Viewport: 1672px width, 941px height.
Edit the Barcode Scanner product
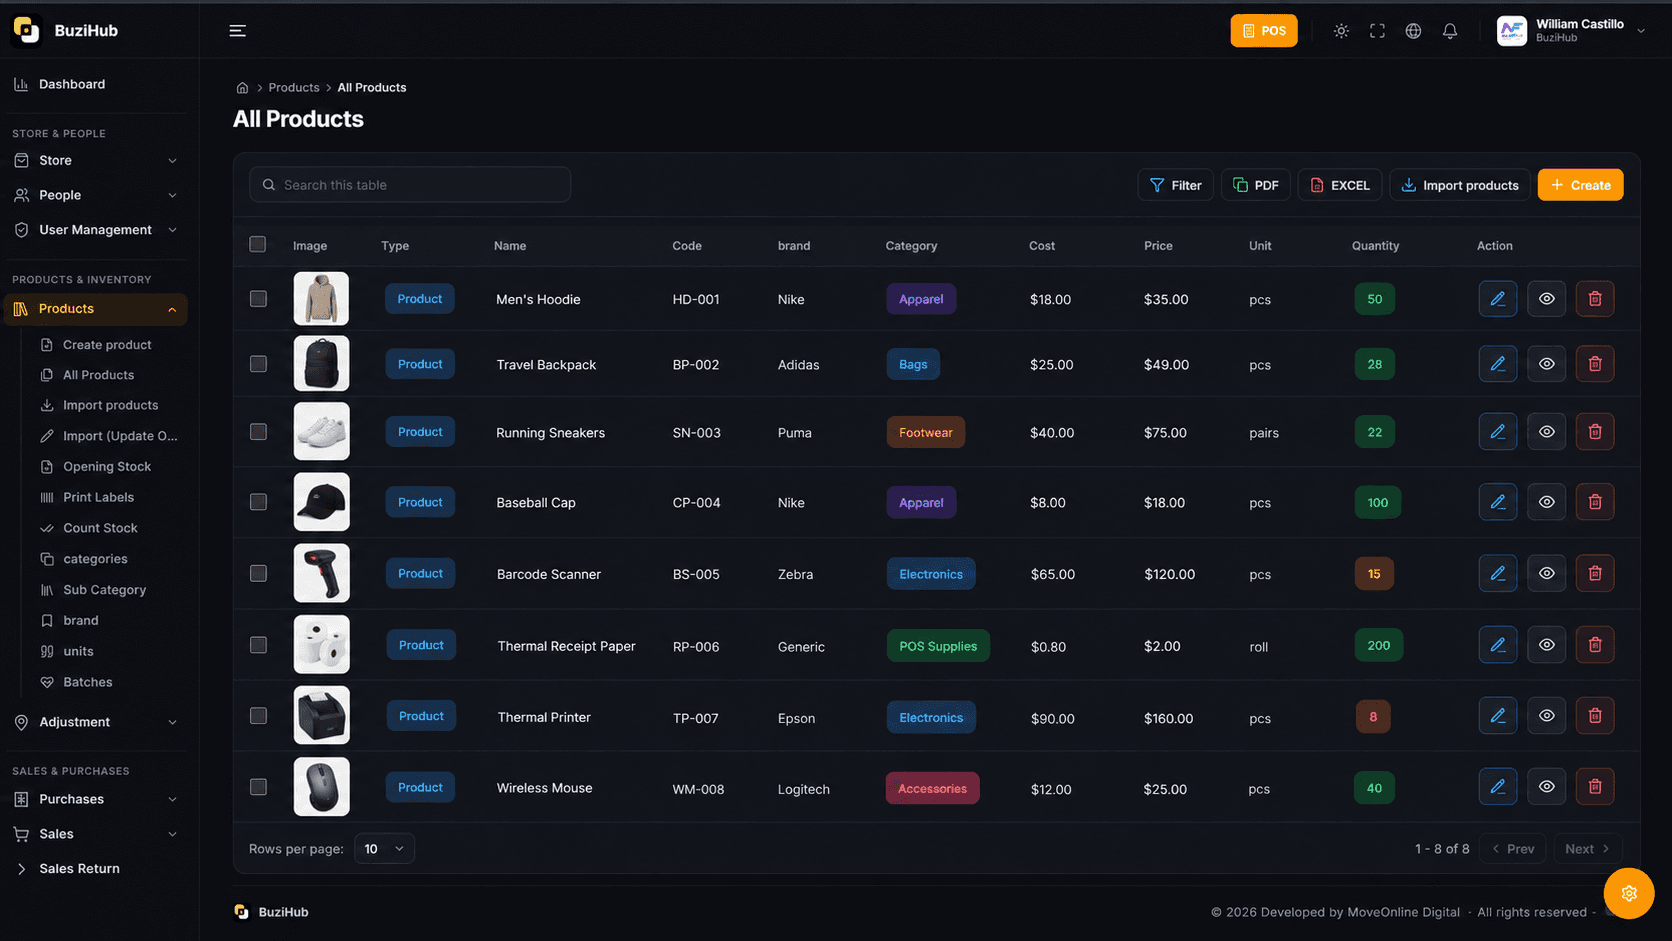coord(1497,574)
